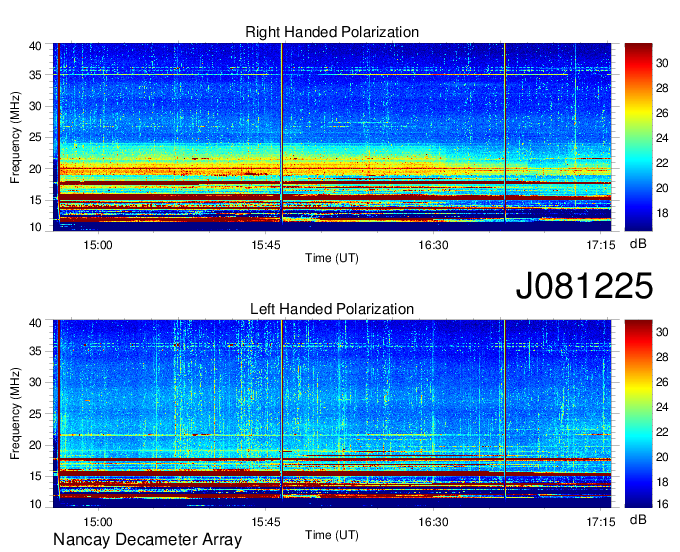The image size is (680, 552).
Task: Click the 28 dB label on Left Handed color bar
Action: click(x=662, y=357)
